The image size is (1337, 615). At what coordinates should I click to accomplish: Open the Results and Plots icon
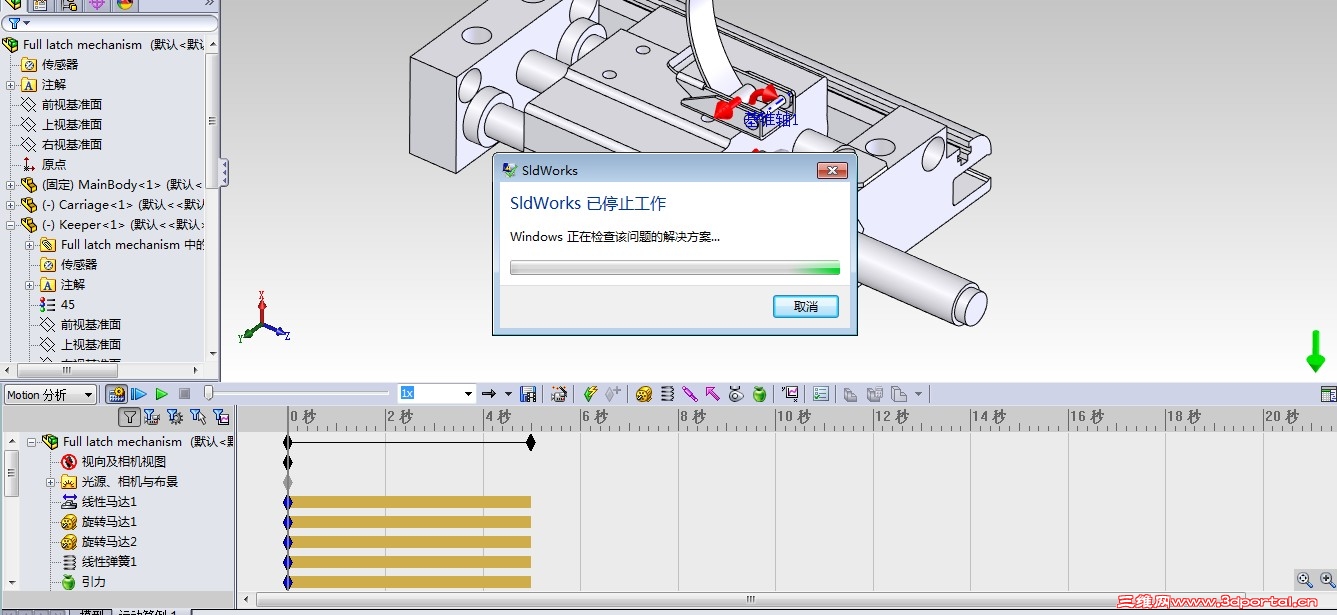point(790,394)
